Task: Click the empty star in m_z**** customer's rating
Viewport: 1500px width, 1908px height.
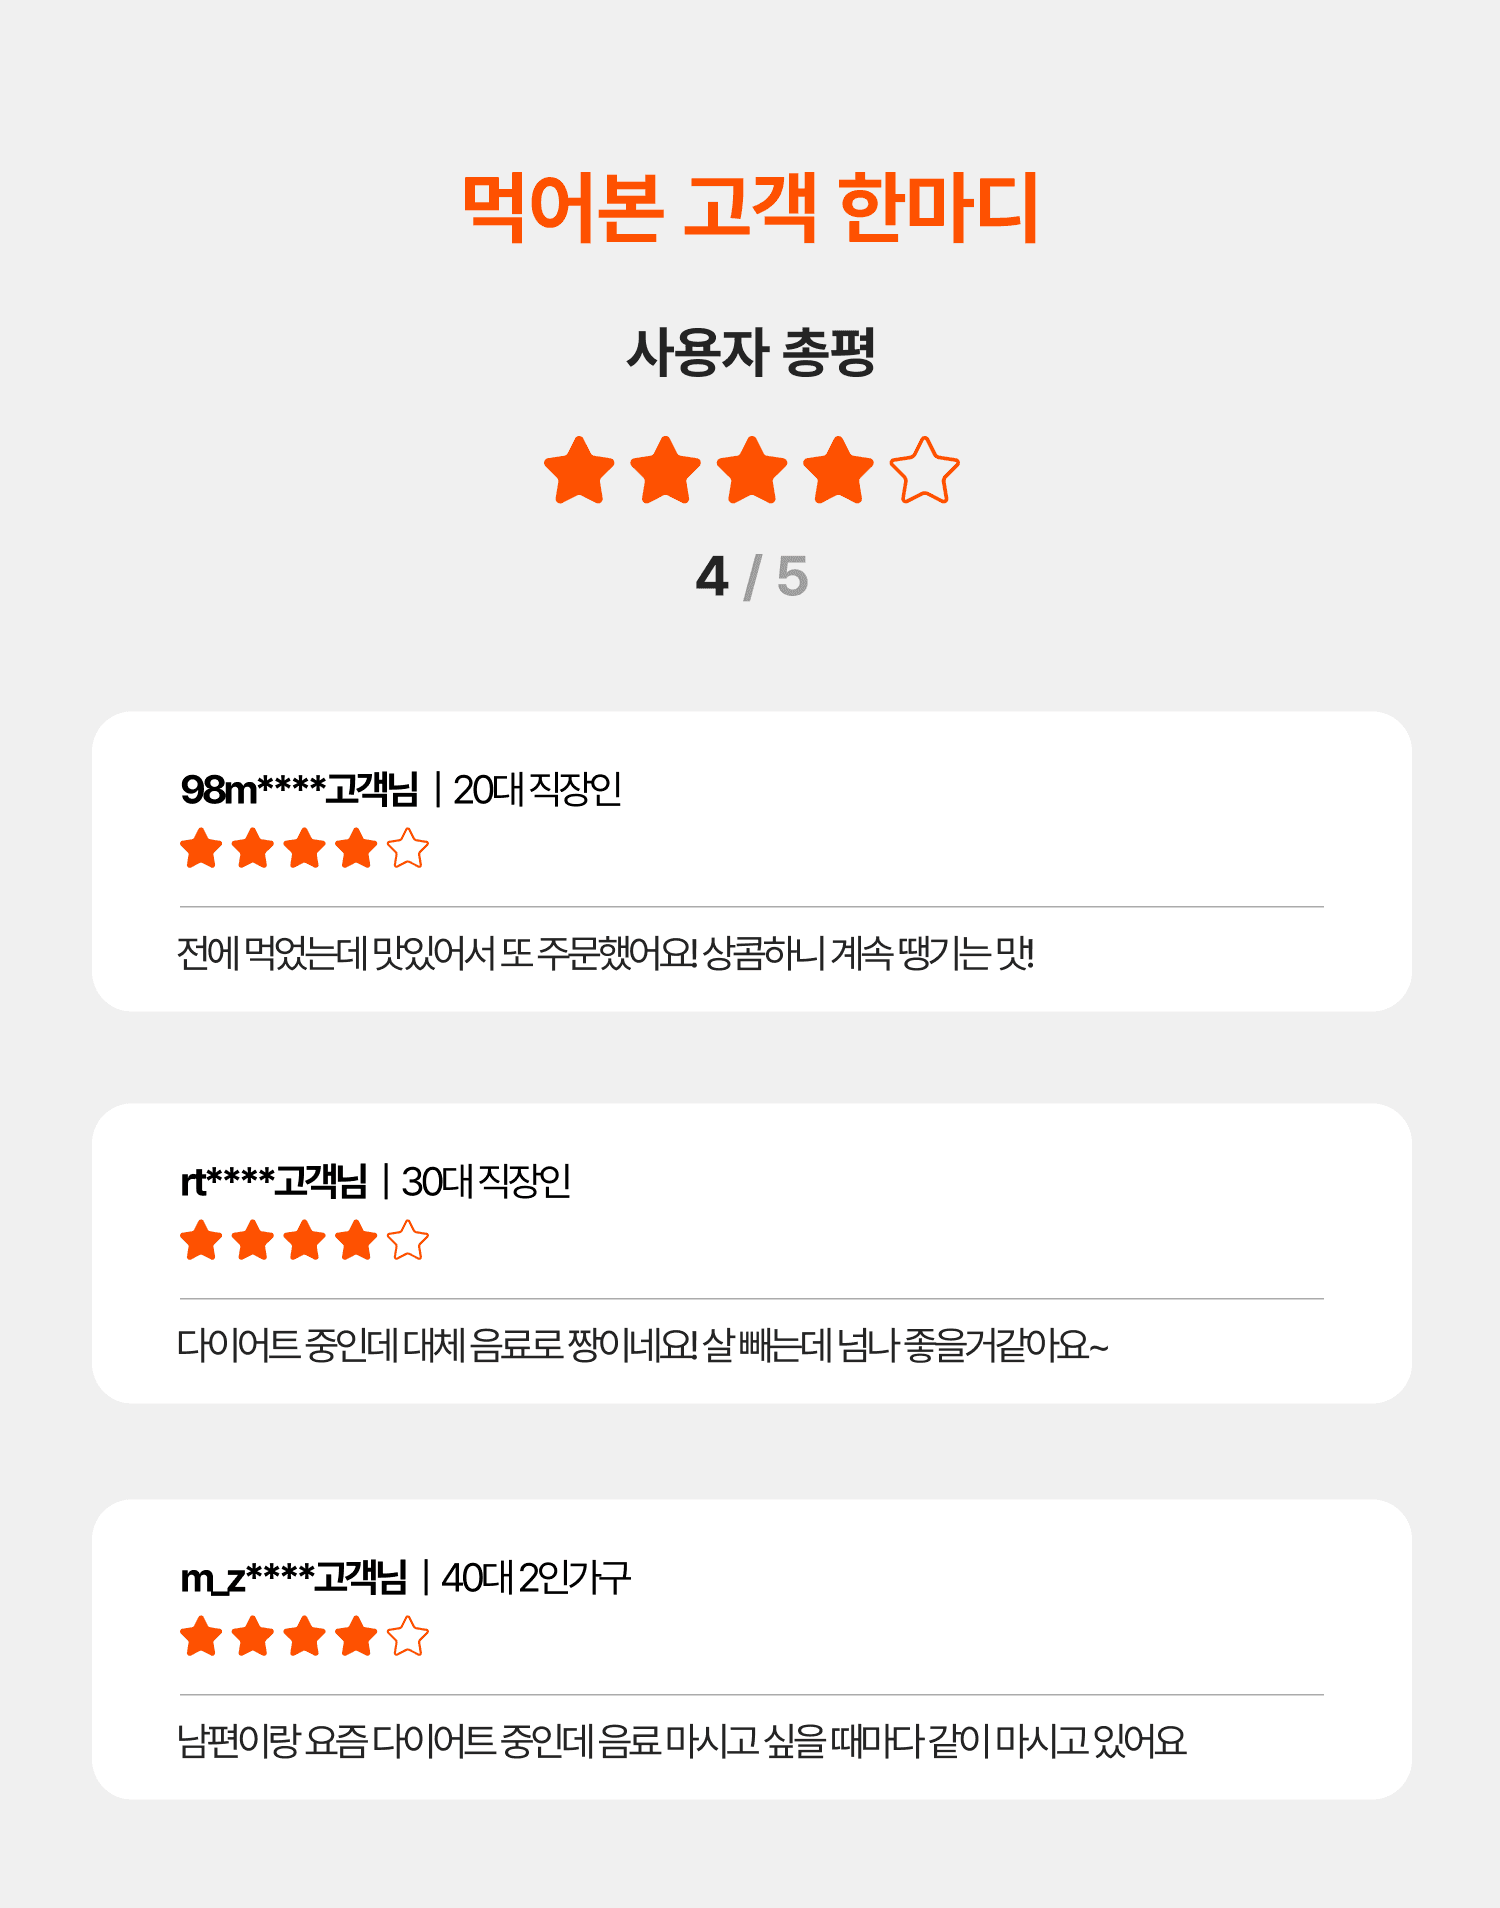Action: pyautogui.click(x=408, y=1636)
